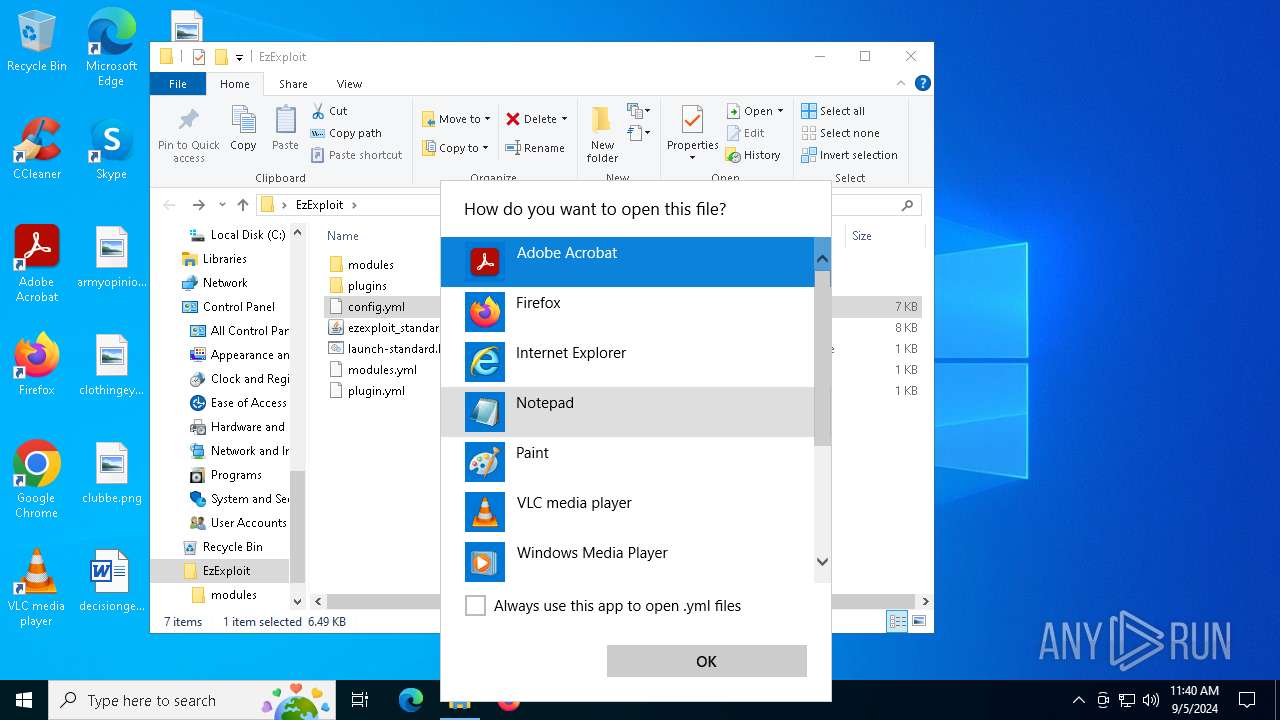Switch to details view icon
This screenshot has height=720, width=1280.
pos(897,621)
